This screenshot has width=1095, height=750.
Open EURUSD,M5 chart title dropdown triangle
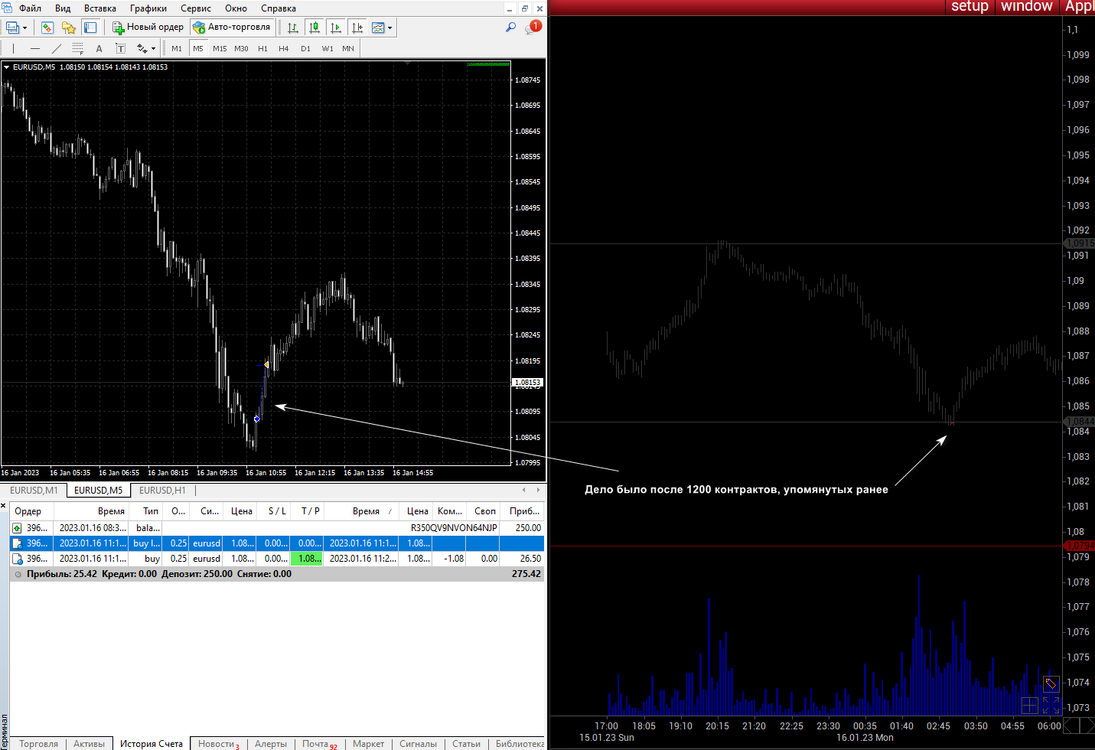pos(6,67)
